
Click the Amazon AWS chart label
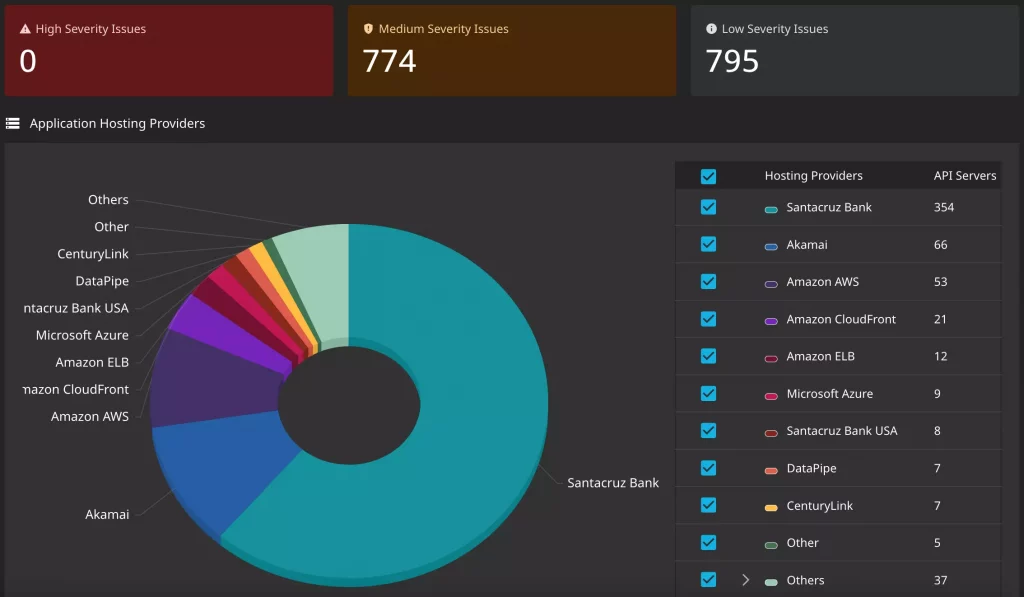click(89, 417)
